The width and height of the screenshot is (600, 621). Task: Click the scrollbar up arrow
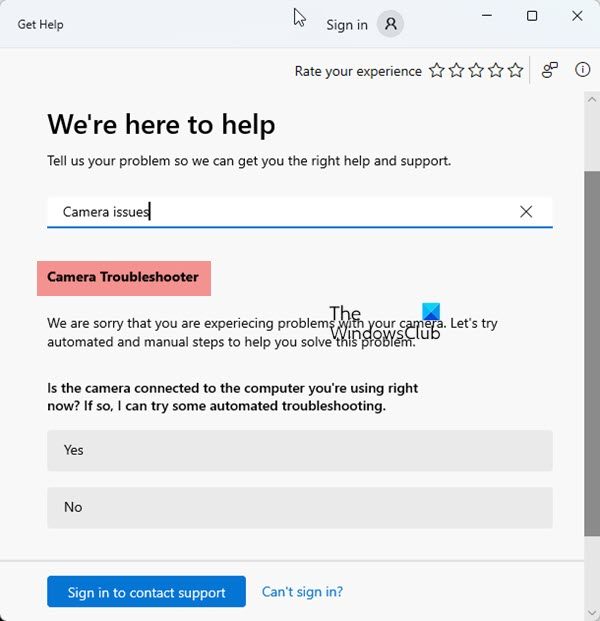tap(592, 99)
